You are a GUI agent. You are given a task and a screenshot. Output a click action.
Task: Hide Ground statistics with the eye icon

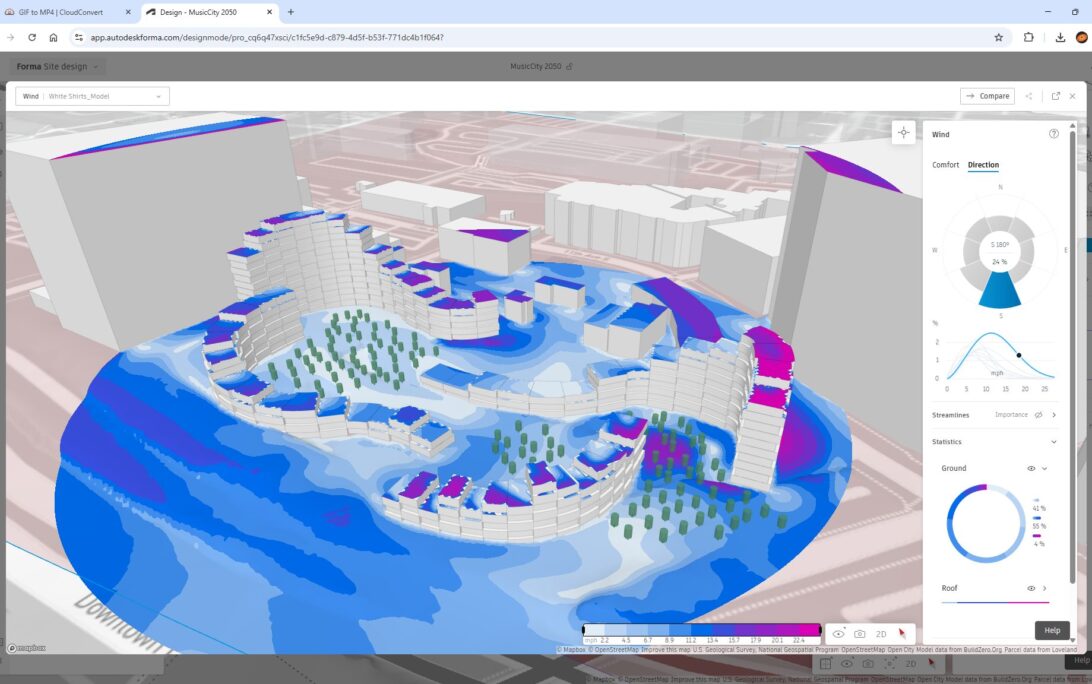point(1031,468)
